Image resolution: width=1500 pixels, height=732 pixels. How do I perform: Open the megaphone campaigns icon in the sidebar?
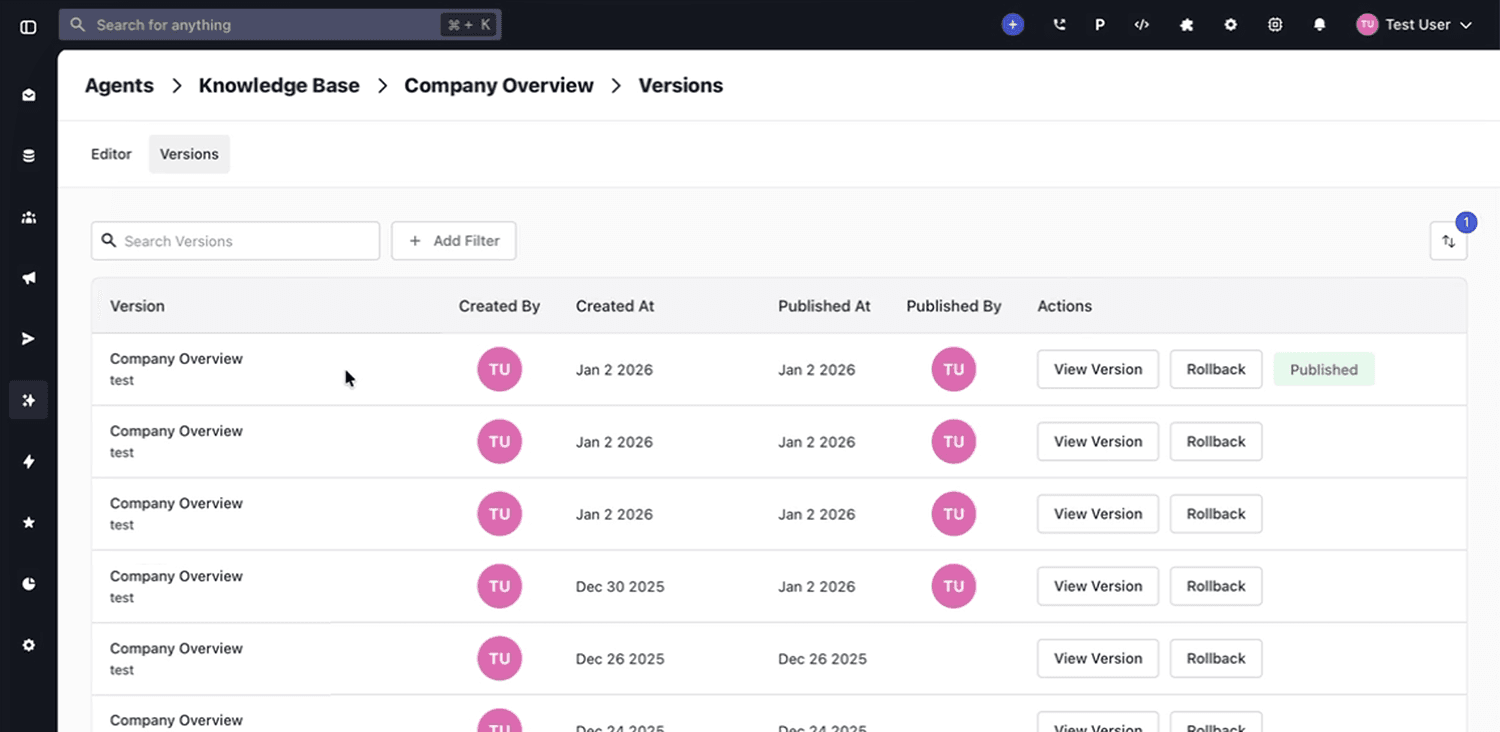(x=27, y=278)
